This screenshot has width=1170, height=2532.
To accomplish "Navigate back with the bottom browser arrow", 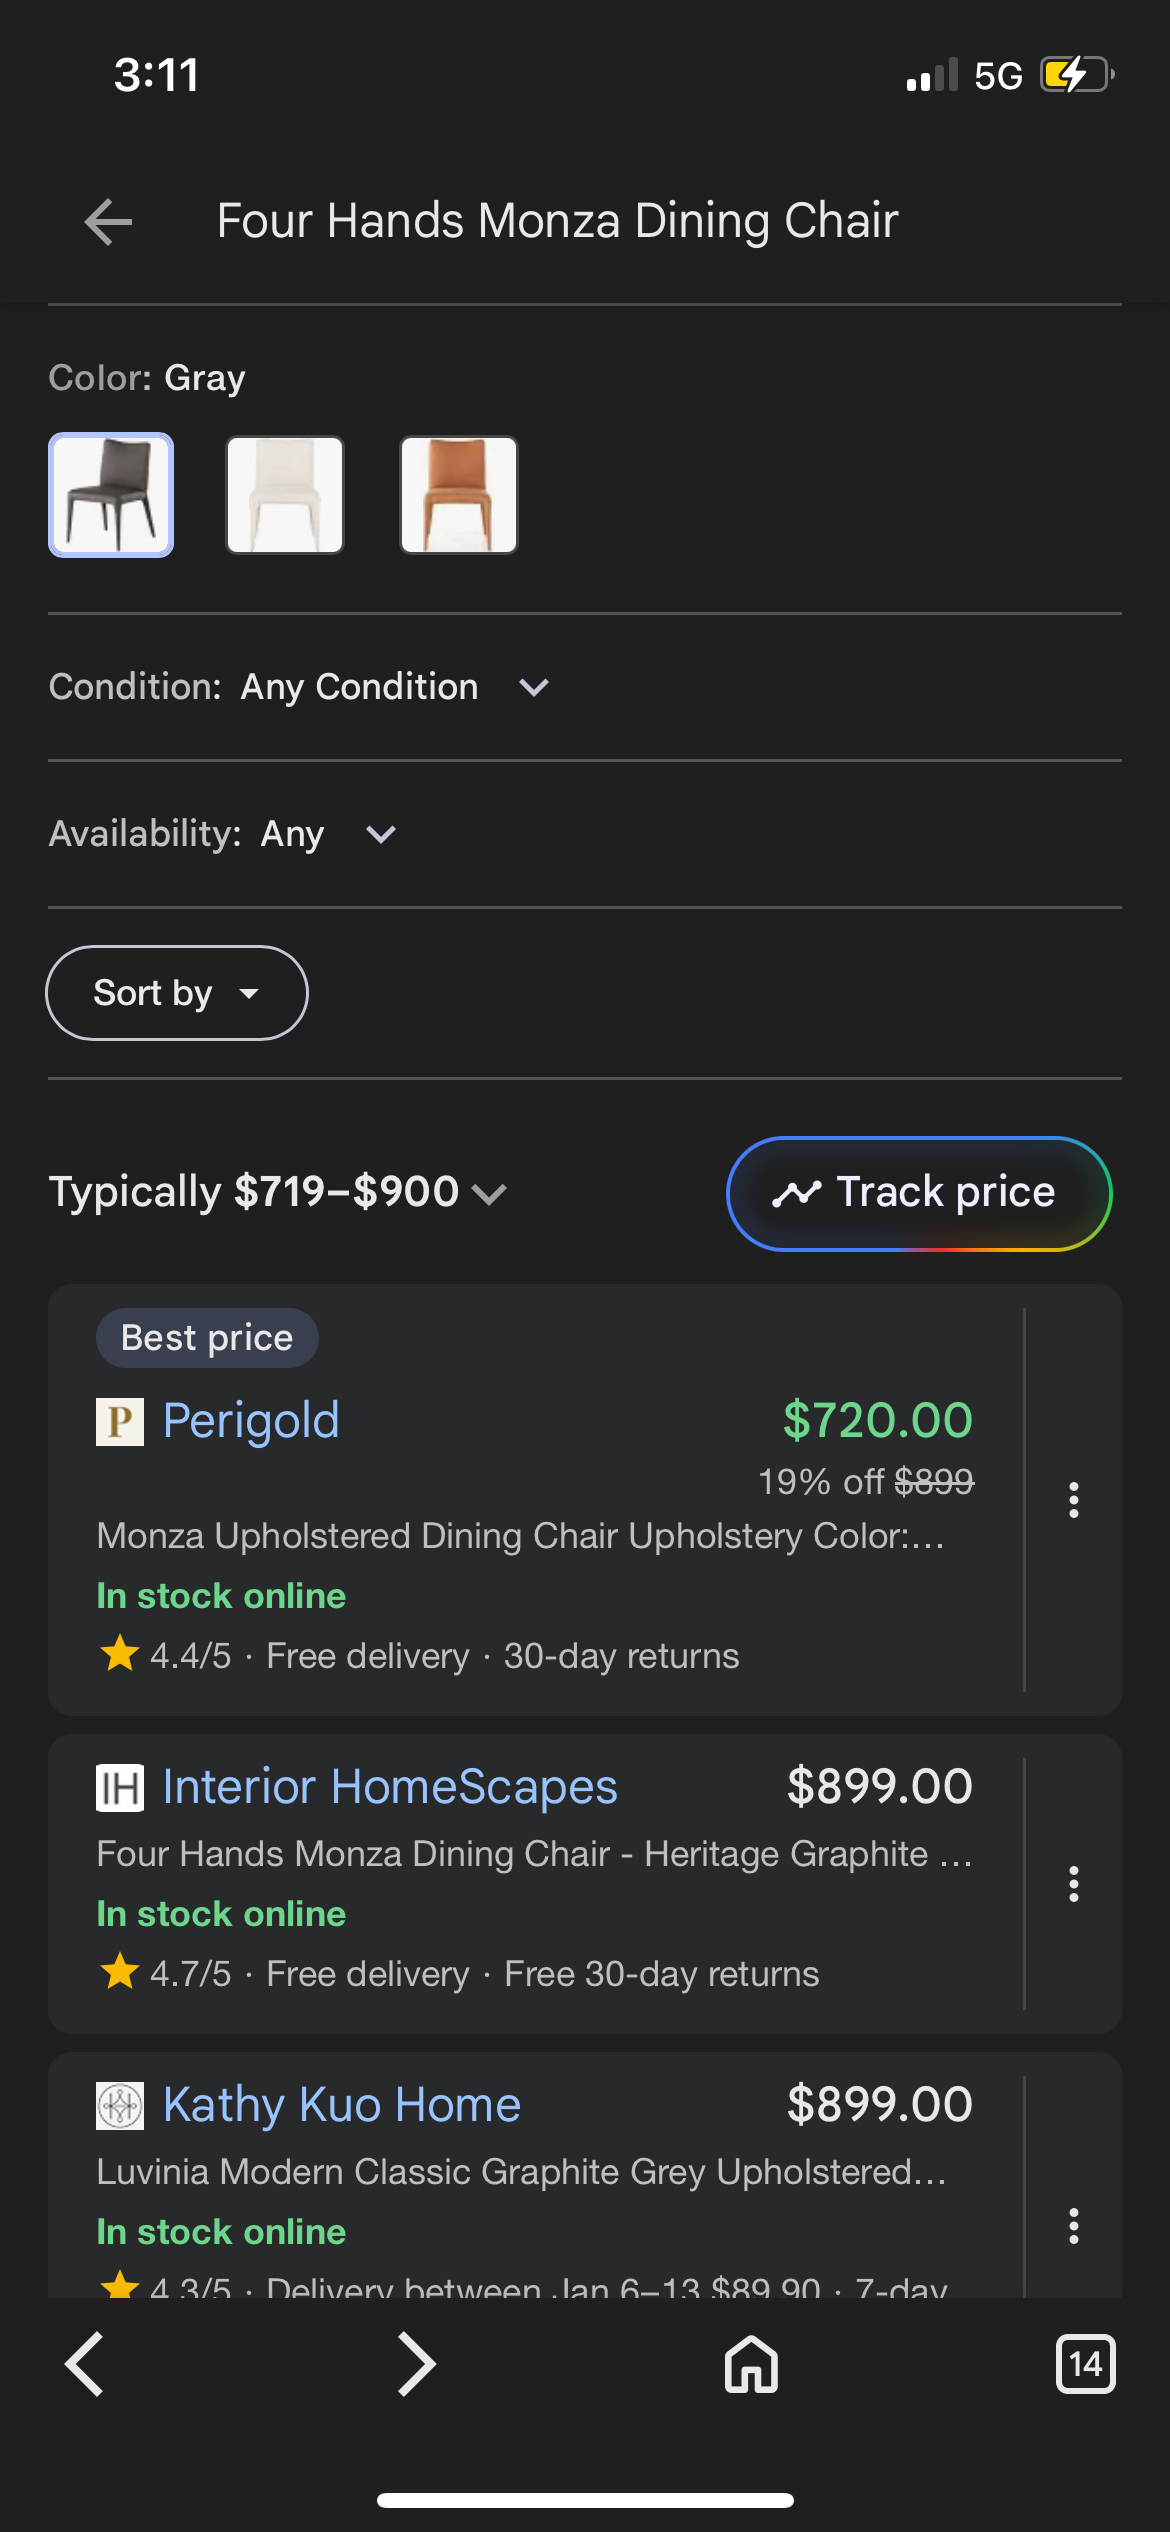I will coord(84,2364).
